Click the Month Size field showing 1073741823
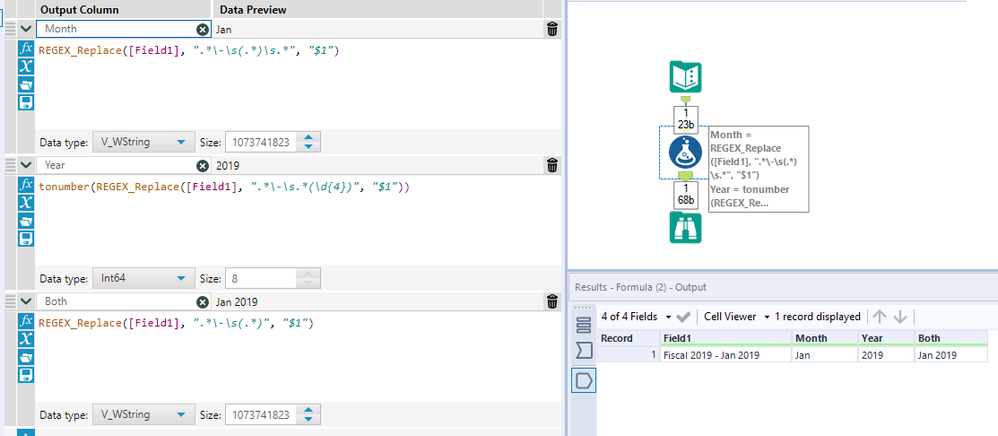998x436 pixels. point(262,142)
